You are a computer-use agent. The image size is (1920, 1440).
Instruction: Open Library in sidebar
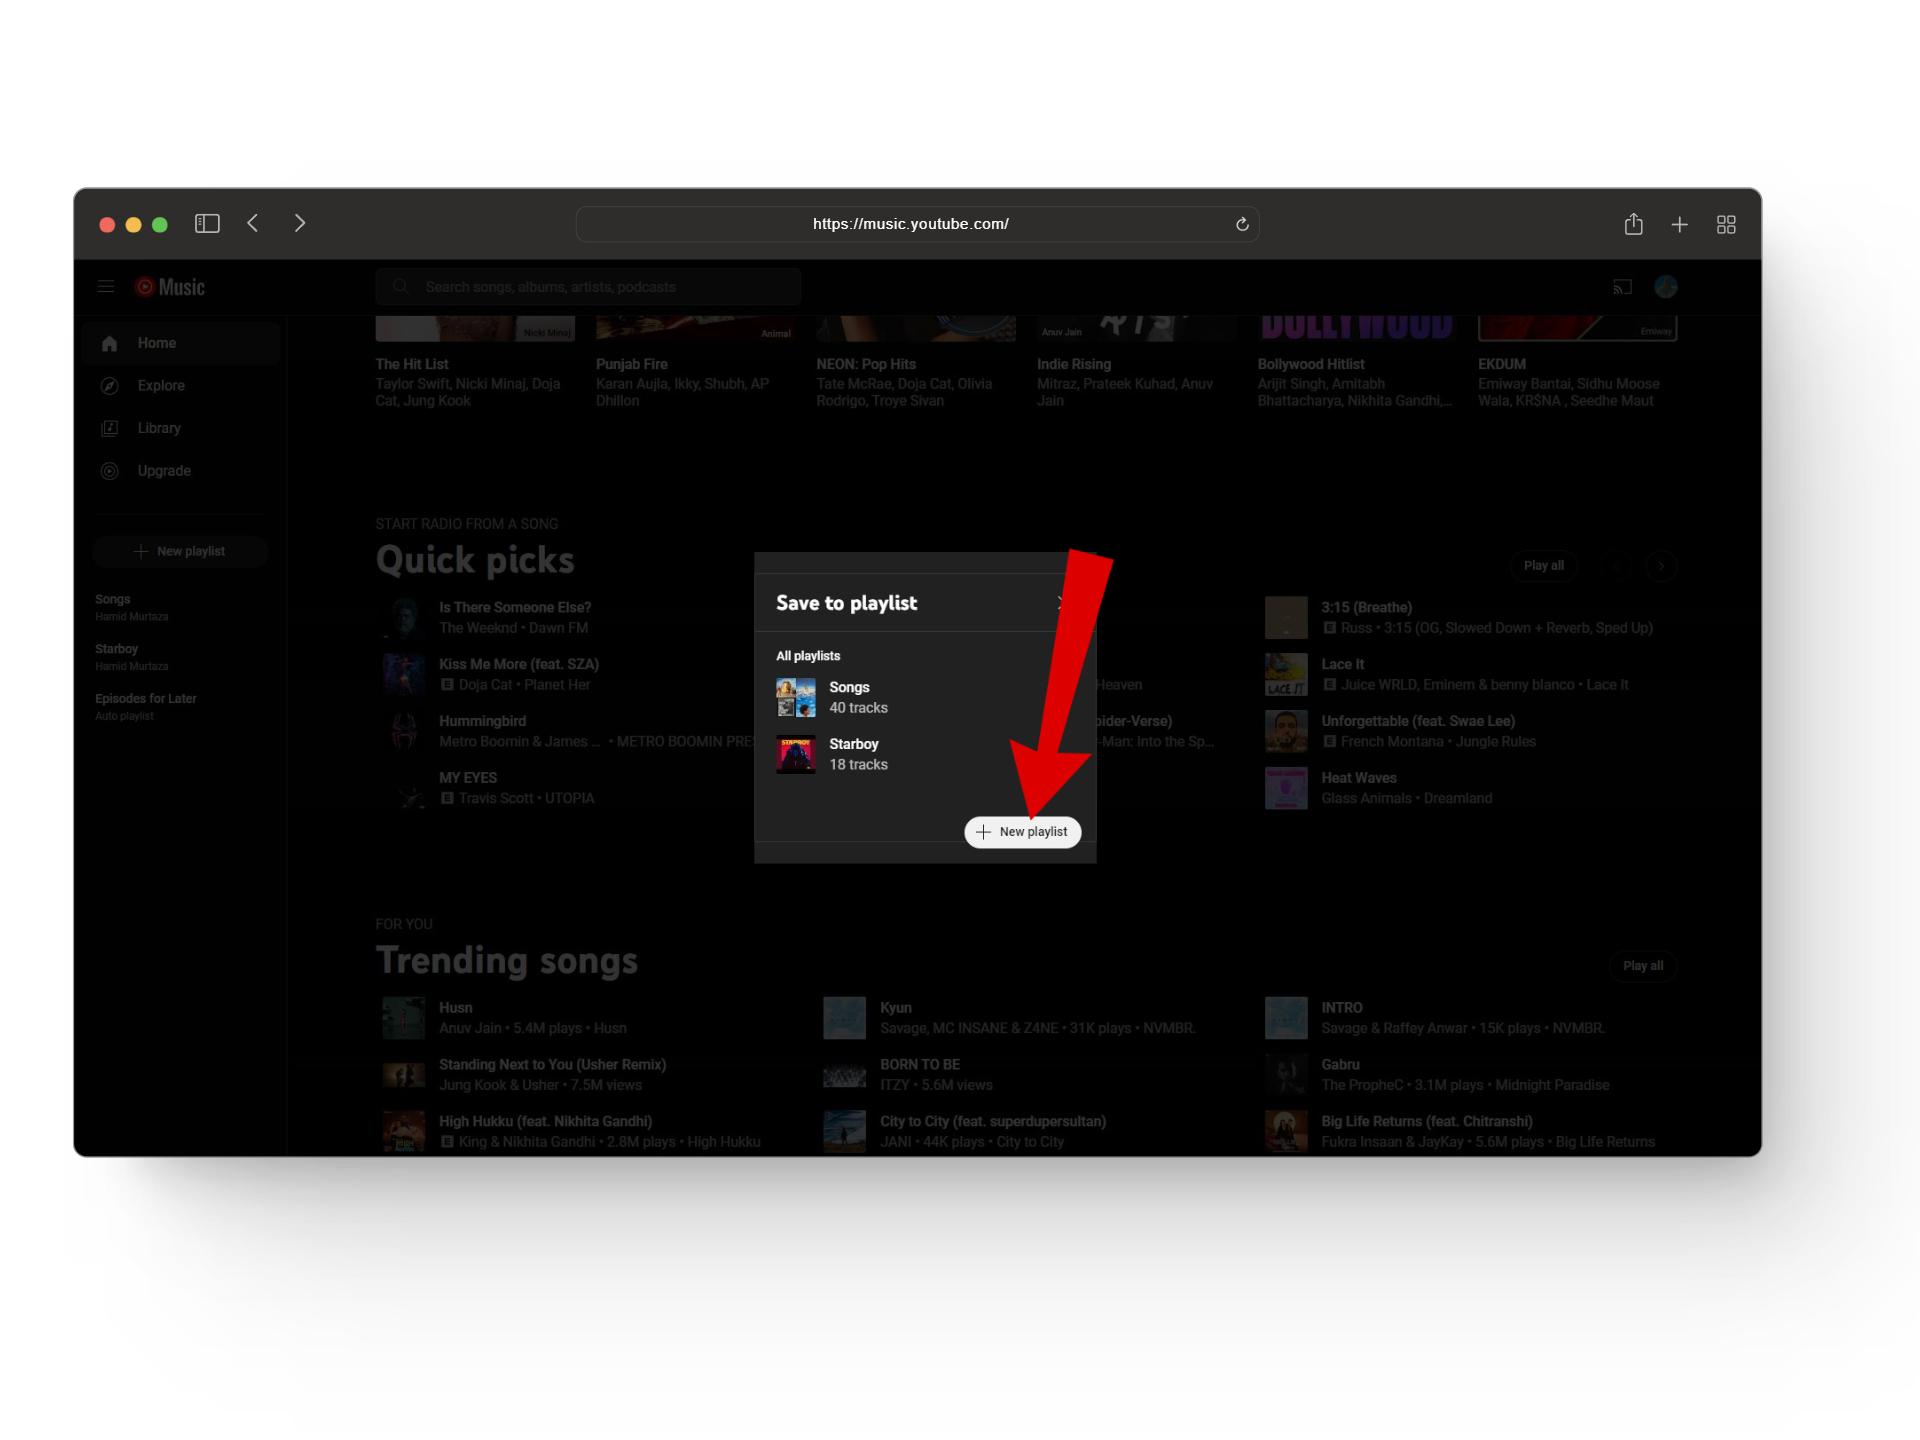tap(159, 428)
